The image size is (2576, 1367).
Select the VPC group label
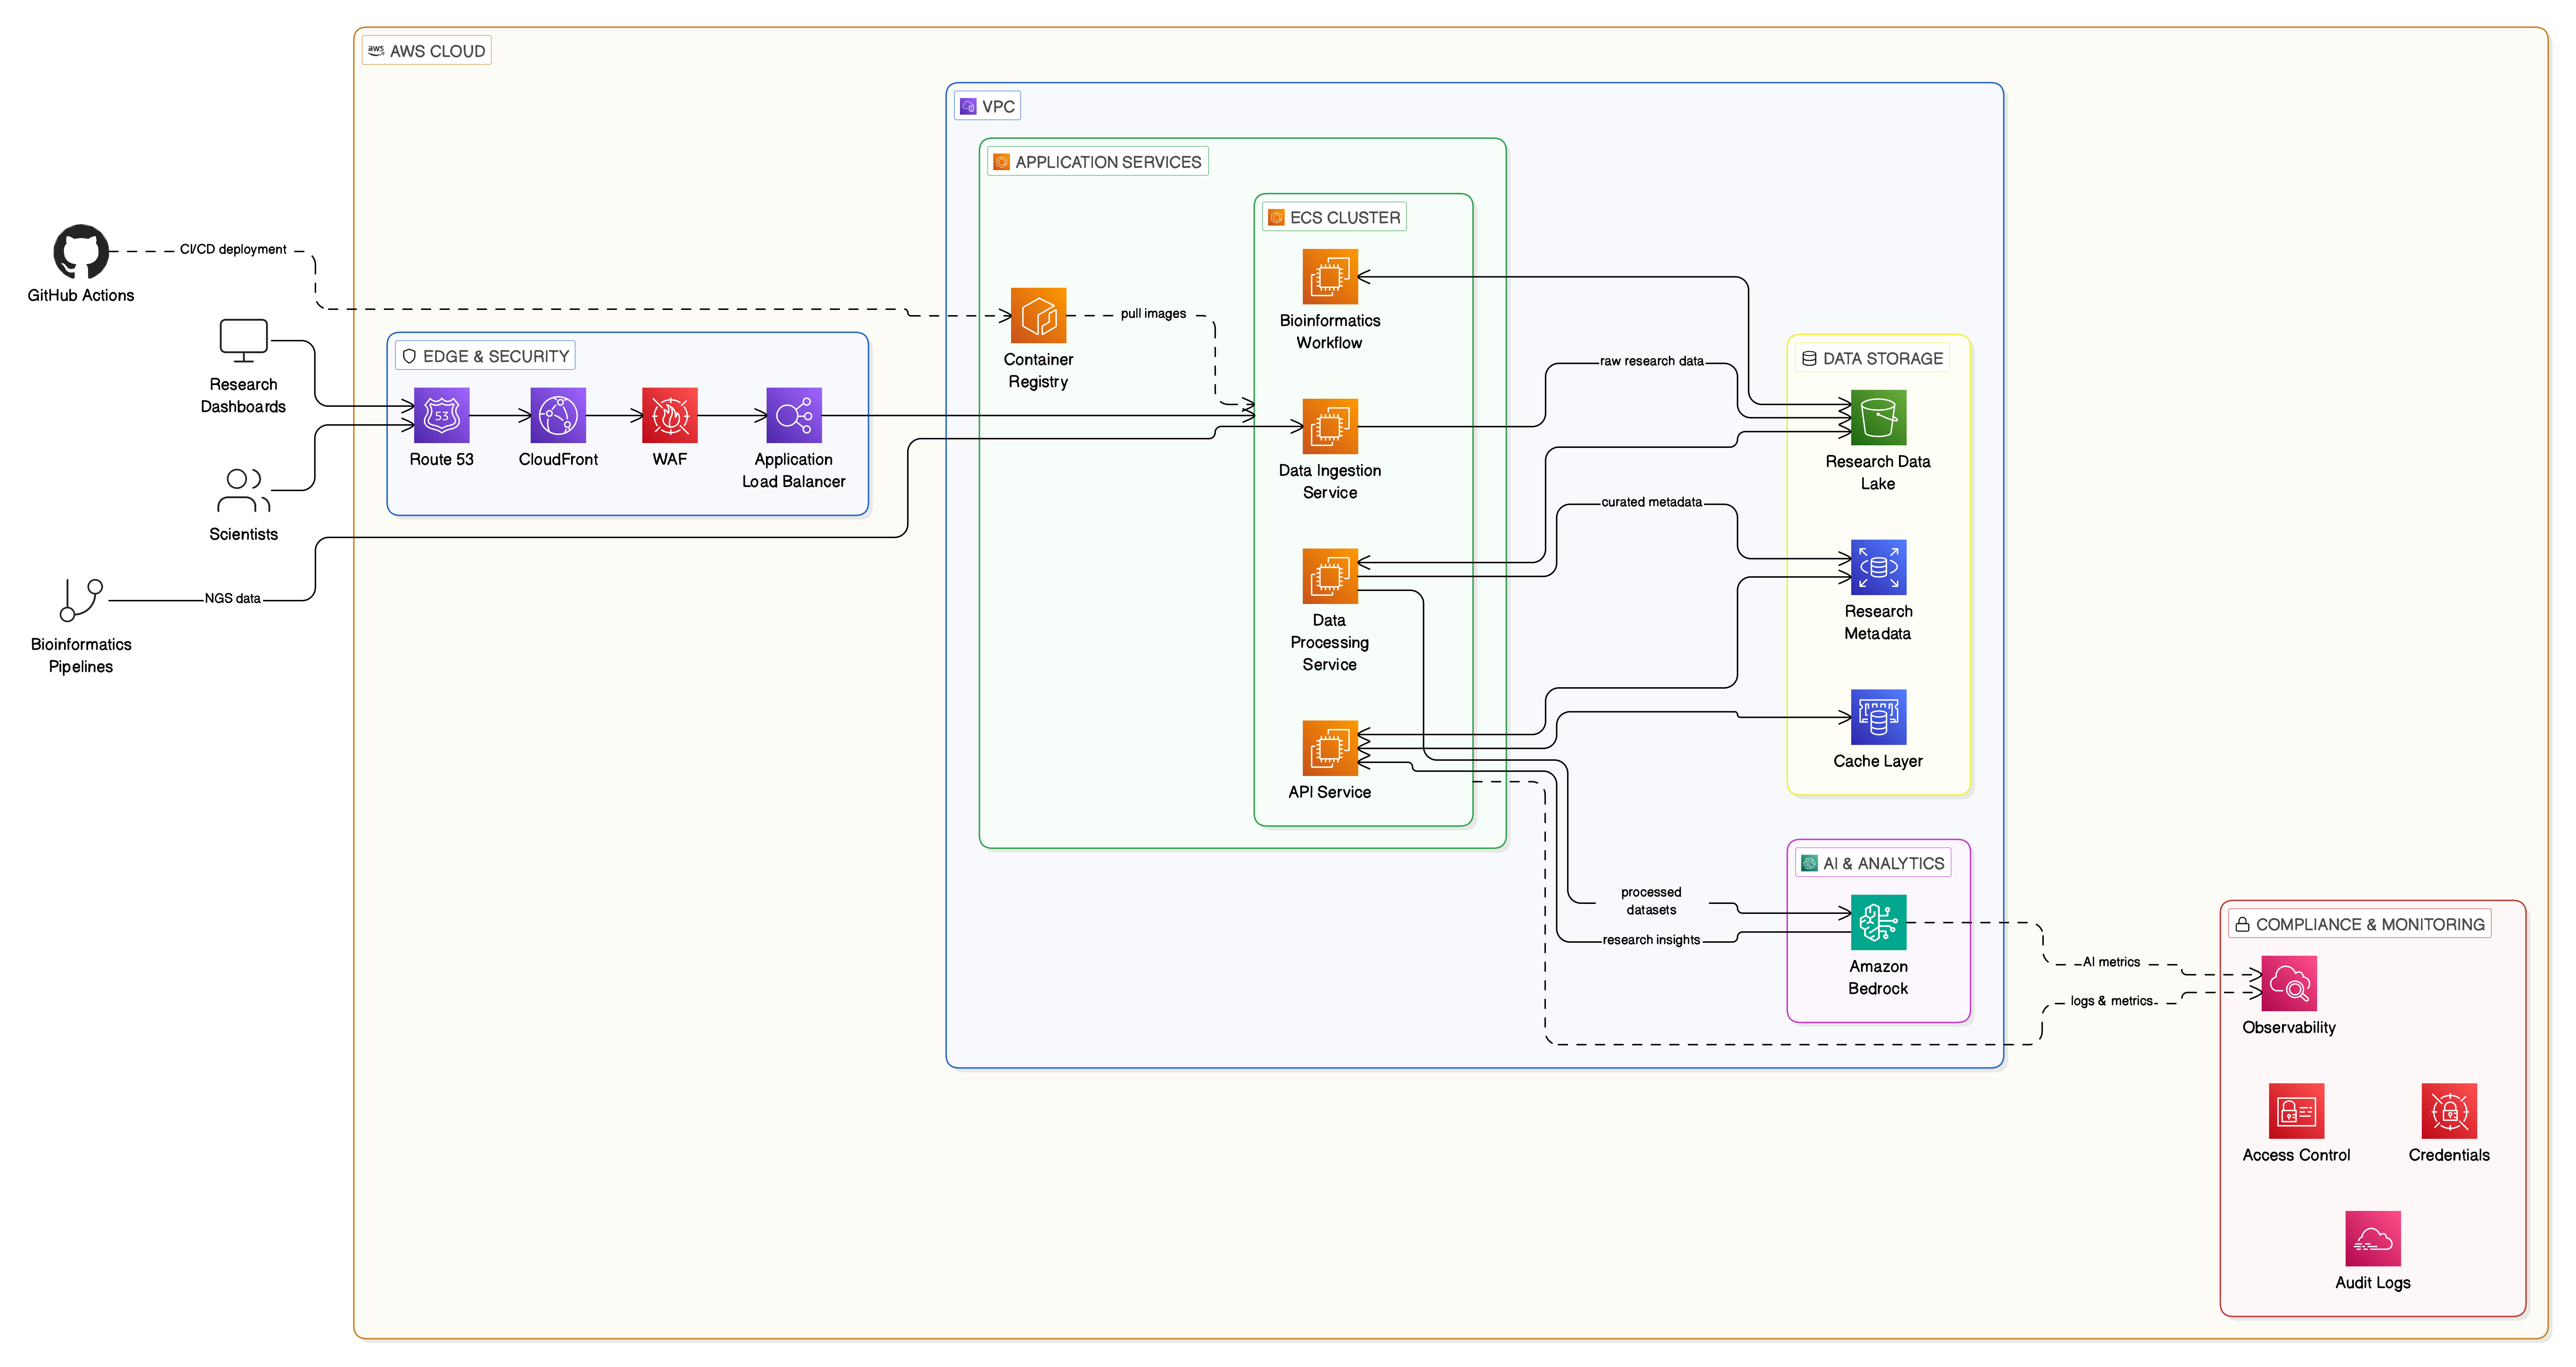click(987, 106)
